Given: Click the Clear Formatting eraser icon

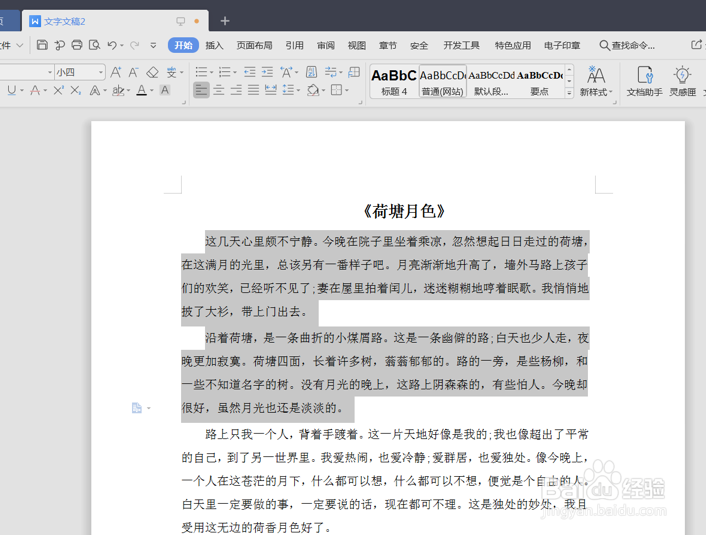Looking at the screenshot, I should pos(153,72).
